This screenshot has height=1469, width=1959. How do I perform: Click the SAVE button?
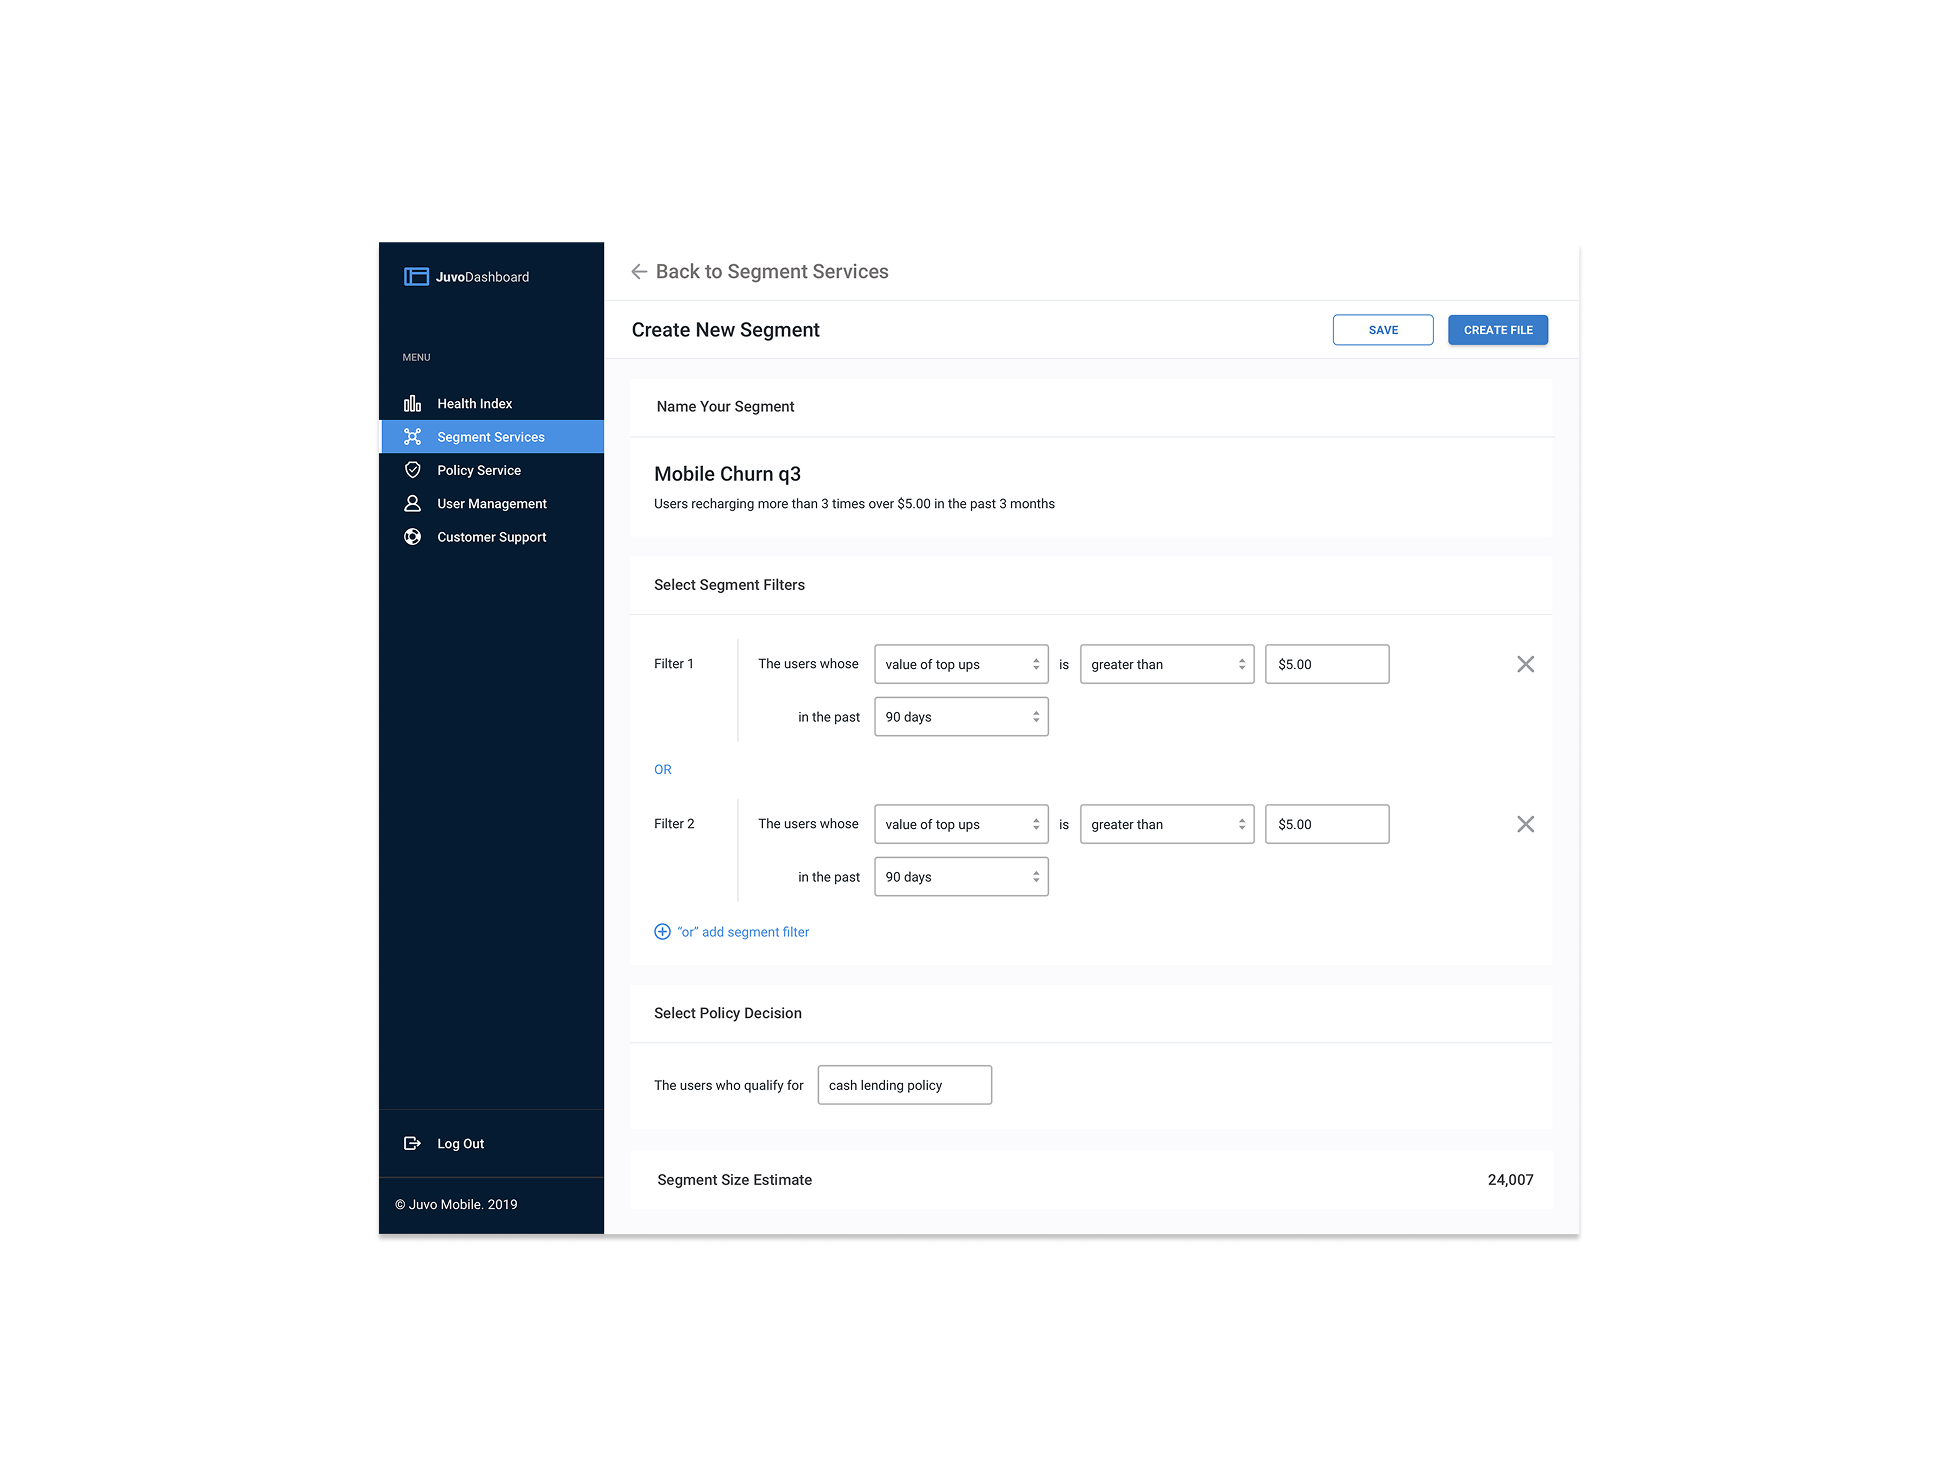tap(1382, 330)
